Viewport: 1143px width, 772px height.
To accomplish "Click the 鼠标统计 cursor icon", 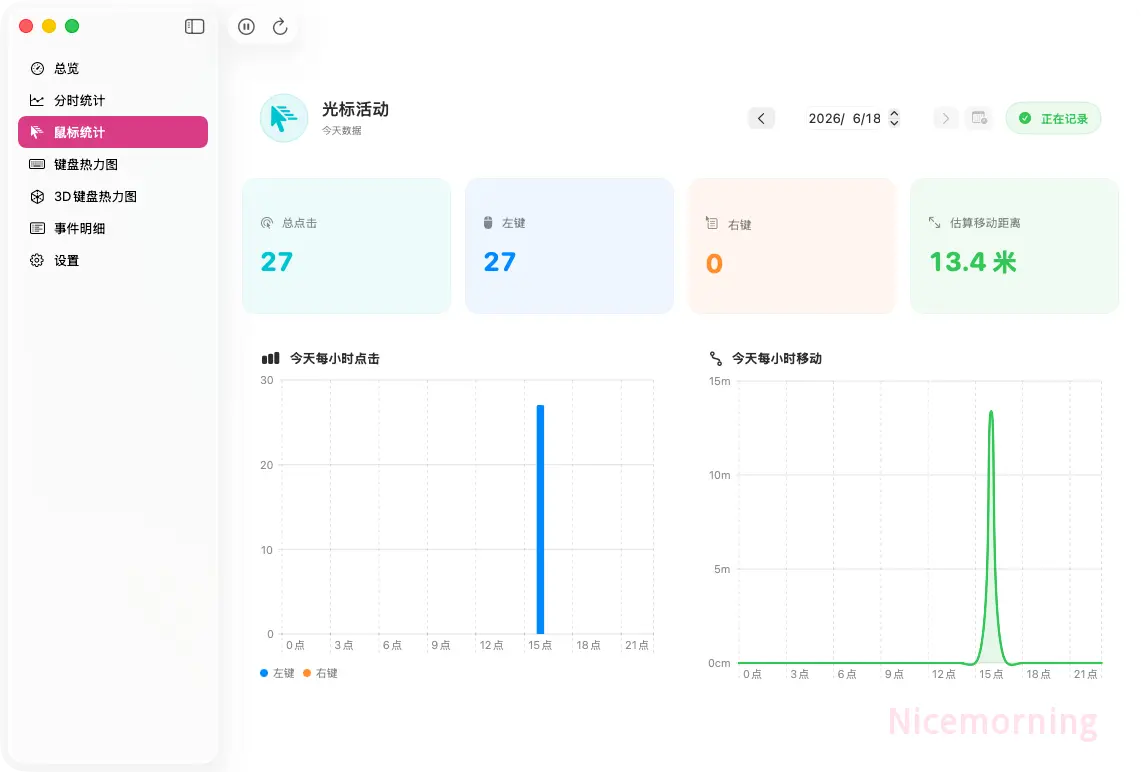I will click(x=36, y=132).
